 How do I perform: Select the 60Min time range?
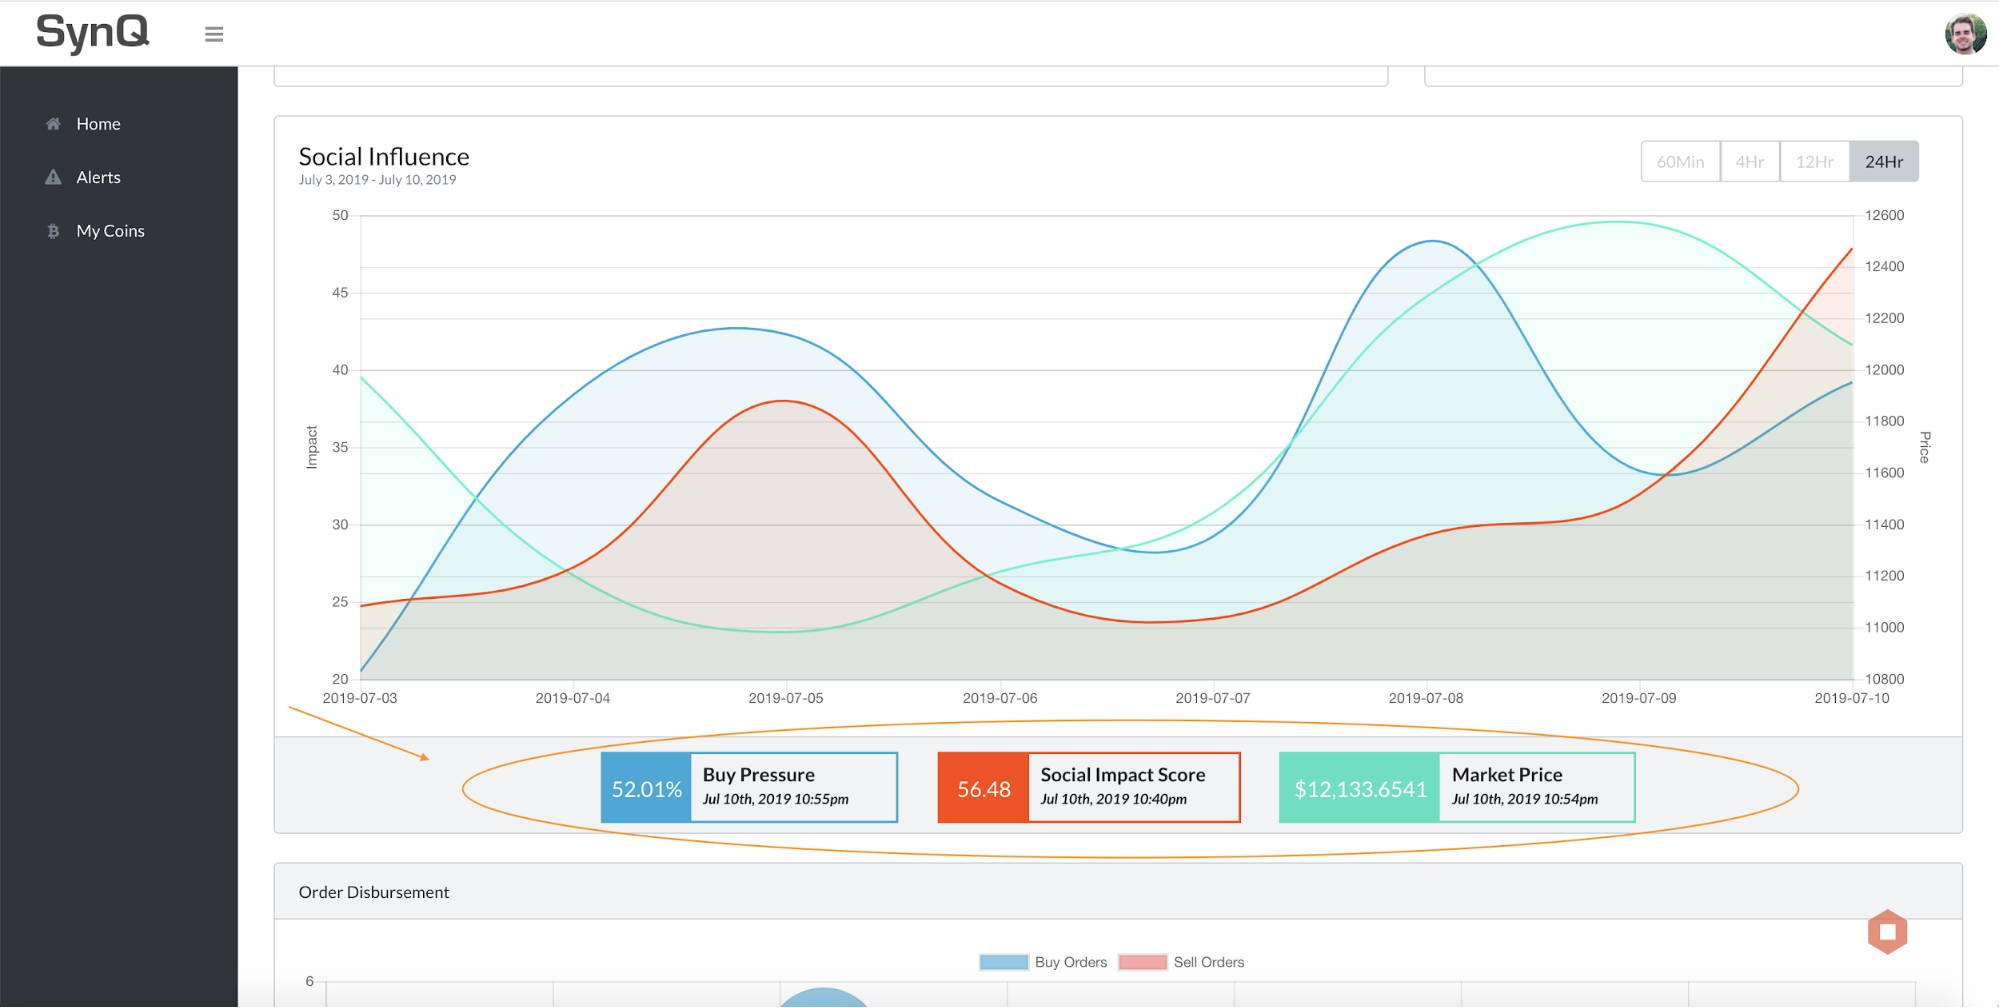(x=1680, y=162)
